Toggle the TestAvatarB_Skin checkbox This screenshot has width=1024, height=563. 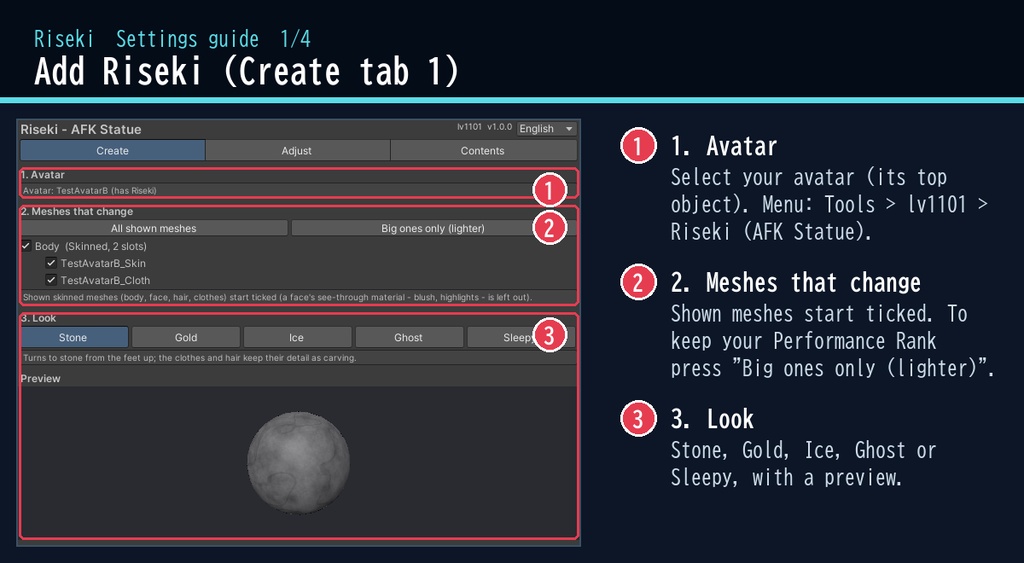51,263
